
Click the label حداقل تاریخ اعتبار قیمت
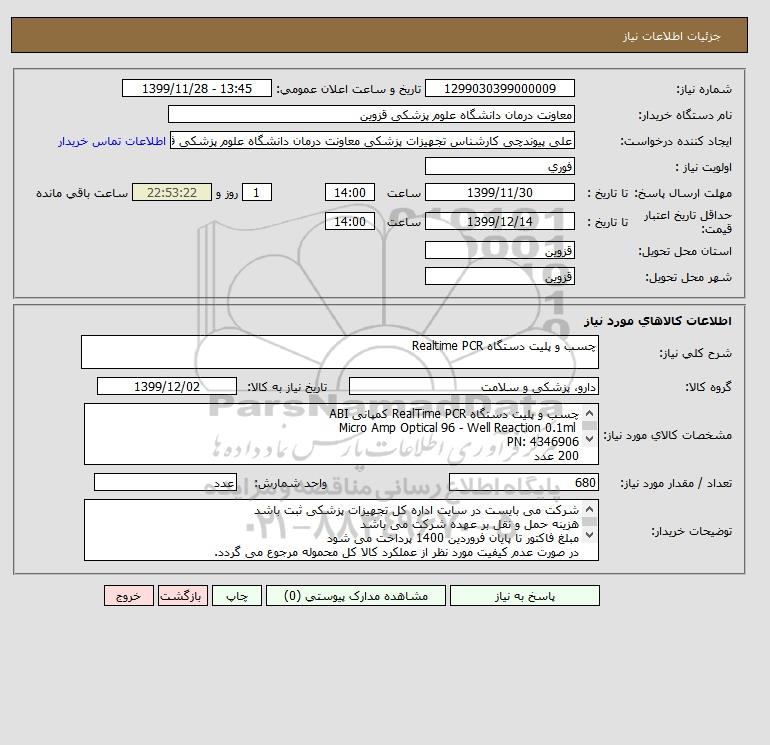click(x=688, y=222)
